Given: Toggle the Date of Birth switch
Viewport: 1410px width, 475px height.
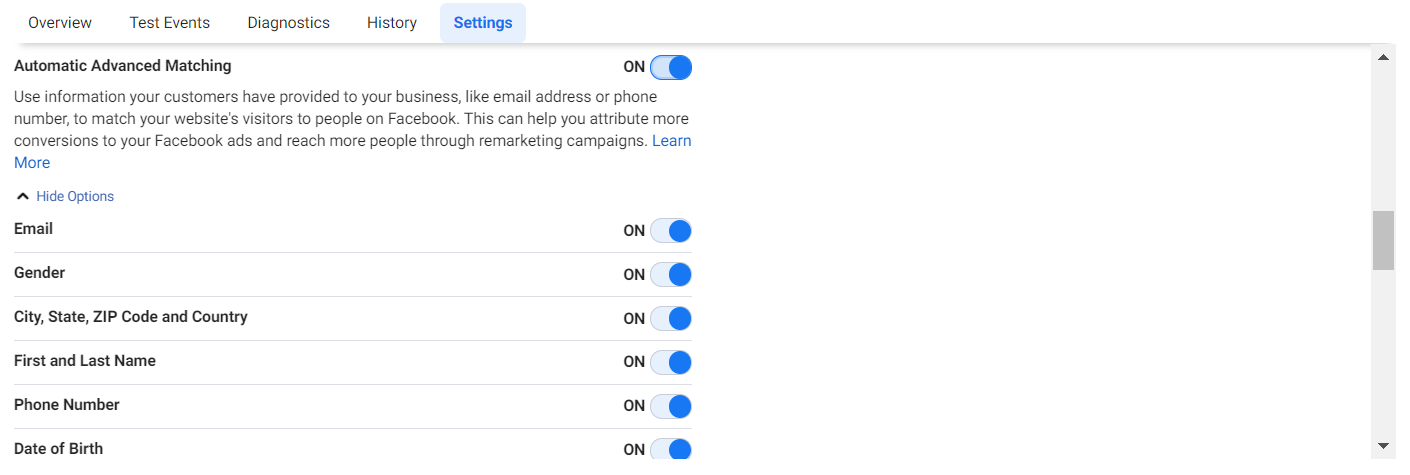Looking at the screenshot, I should [671, 449].
